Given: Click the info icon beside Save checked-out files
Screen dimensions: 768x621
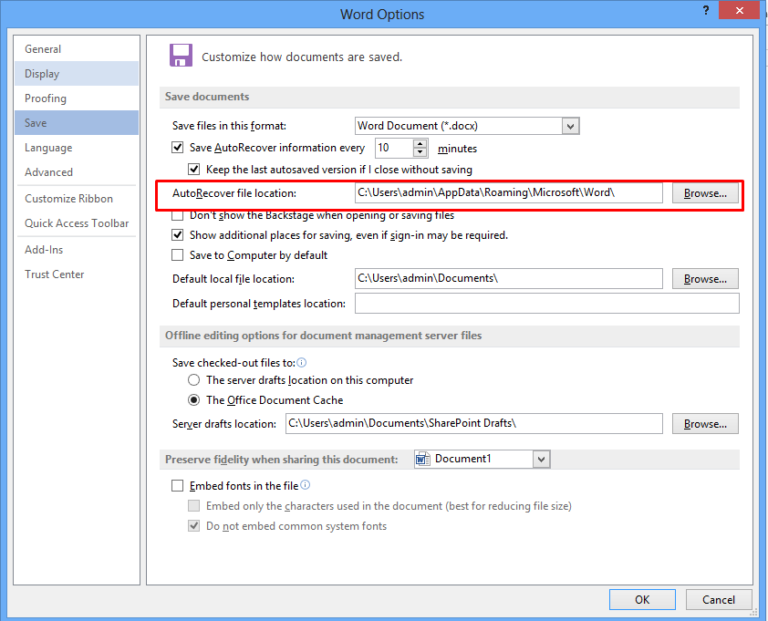Looking at the screenshot, I should tap(302, 363).
